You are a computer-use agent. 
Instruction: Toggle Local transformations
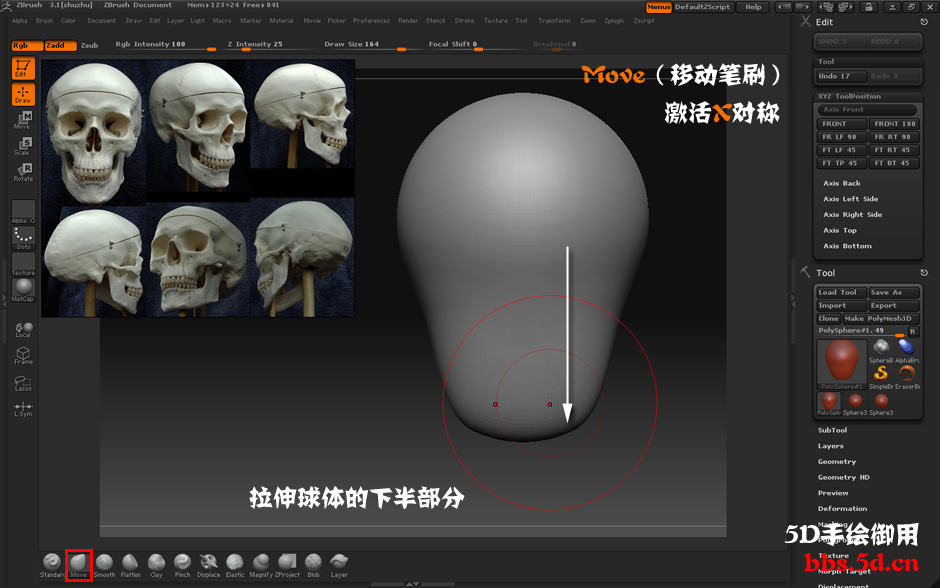point(23,330)
